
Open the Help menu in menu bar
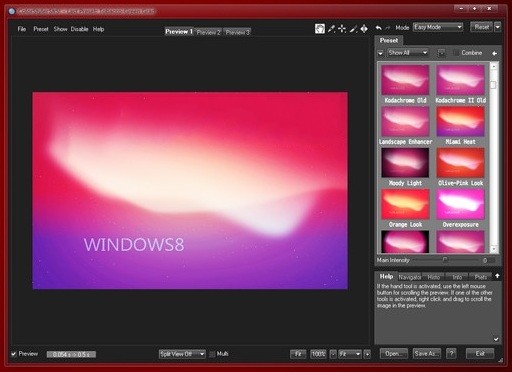[x=98, y=29]
